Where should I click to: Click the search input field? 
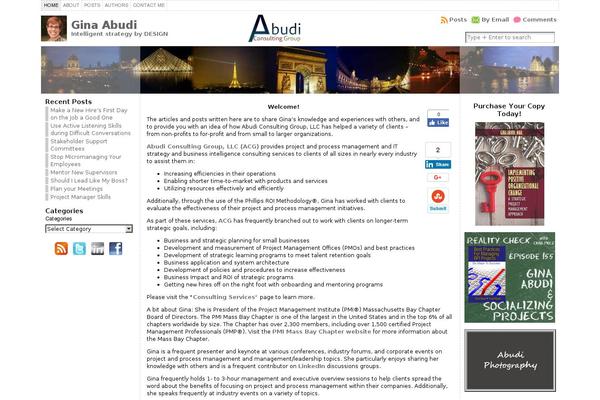pos(510,38)
